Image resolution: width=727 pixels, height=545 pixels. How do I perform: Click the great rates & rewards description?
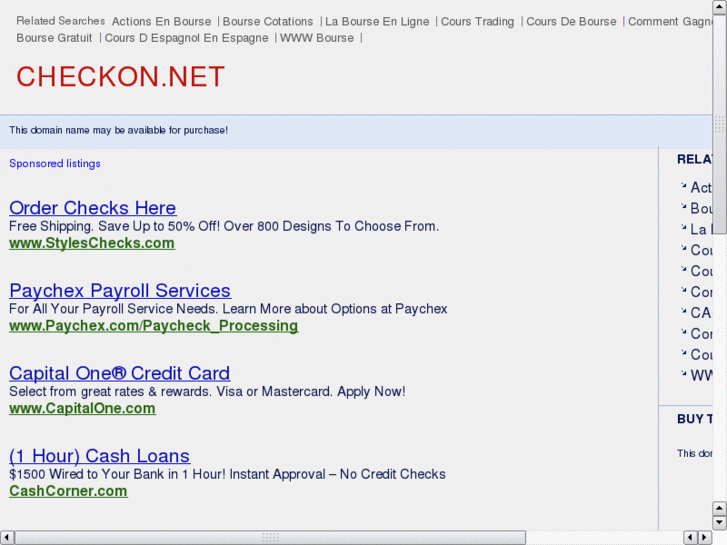(207, 391)
